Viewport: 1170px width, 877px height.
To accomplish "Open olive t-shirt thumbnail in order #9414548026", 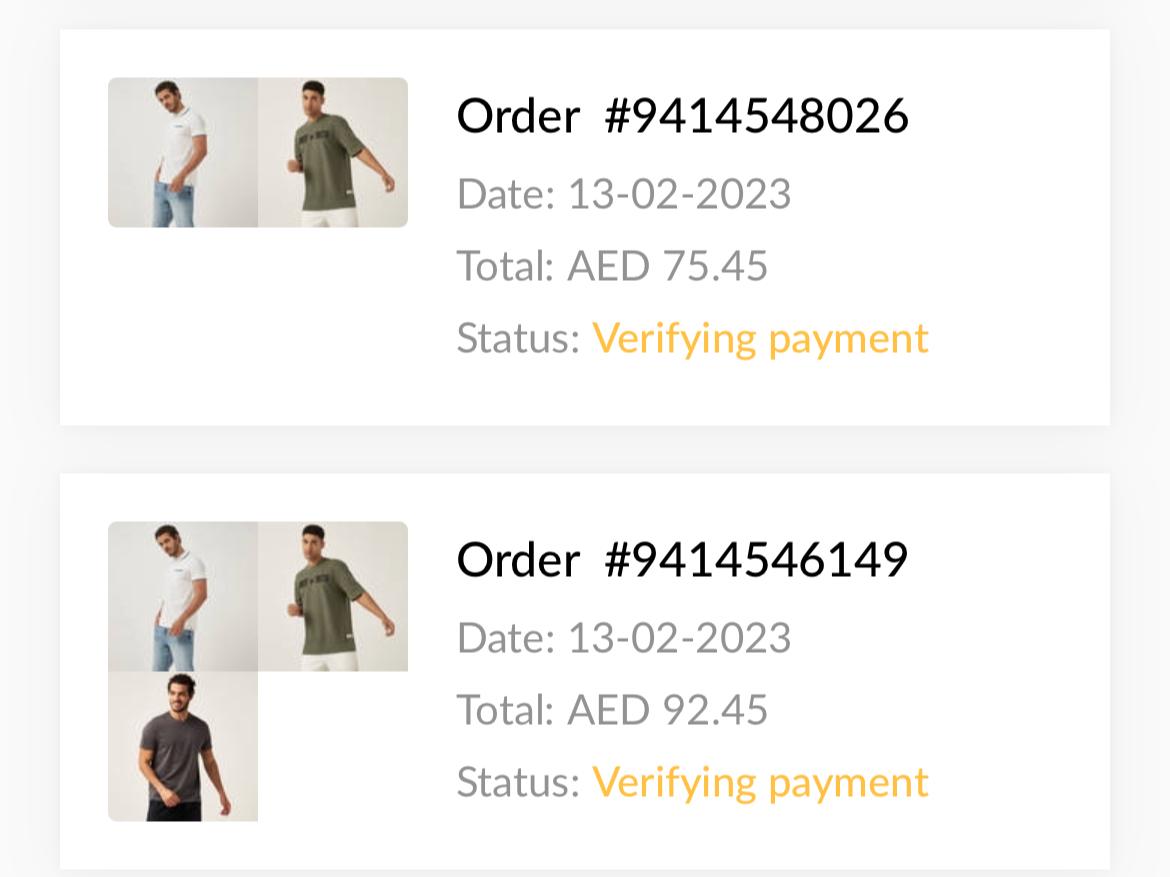I will click(x=333, y=152).
